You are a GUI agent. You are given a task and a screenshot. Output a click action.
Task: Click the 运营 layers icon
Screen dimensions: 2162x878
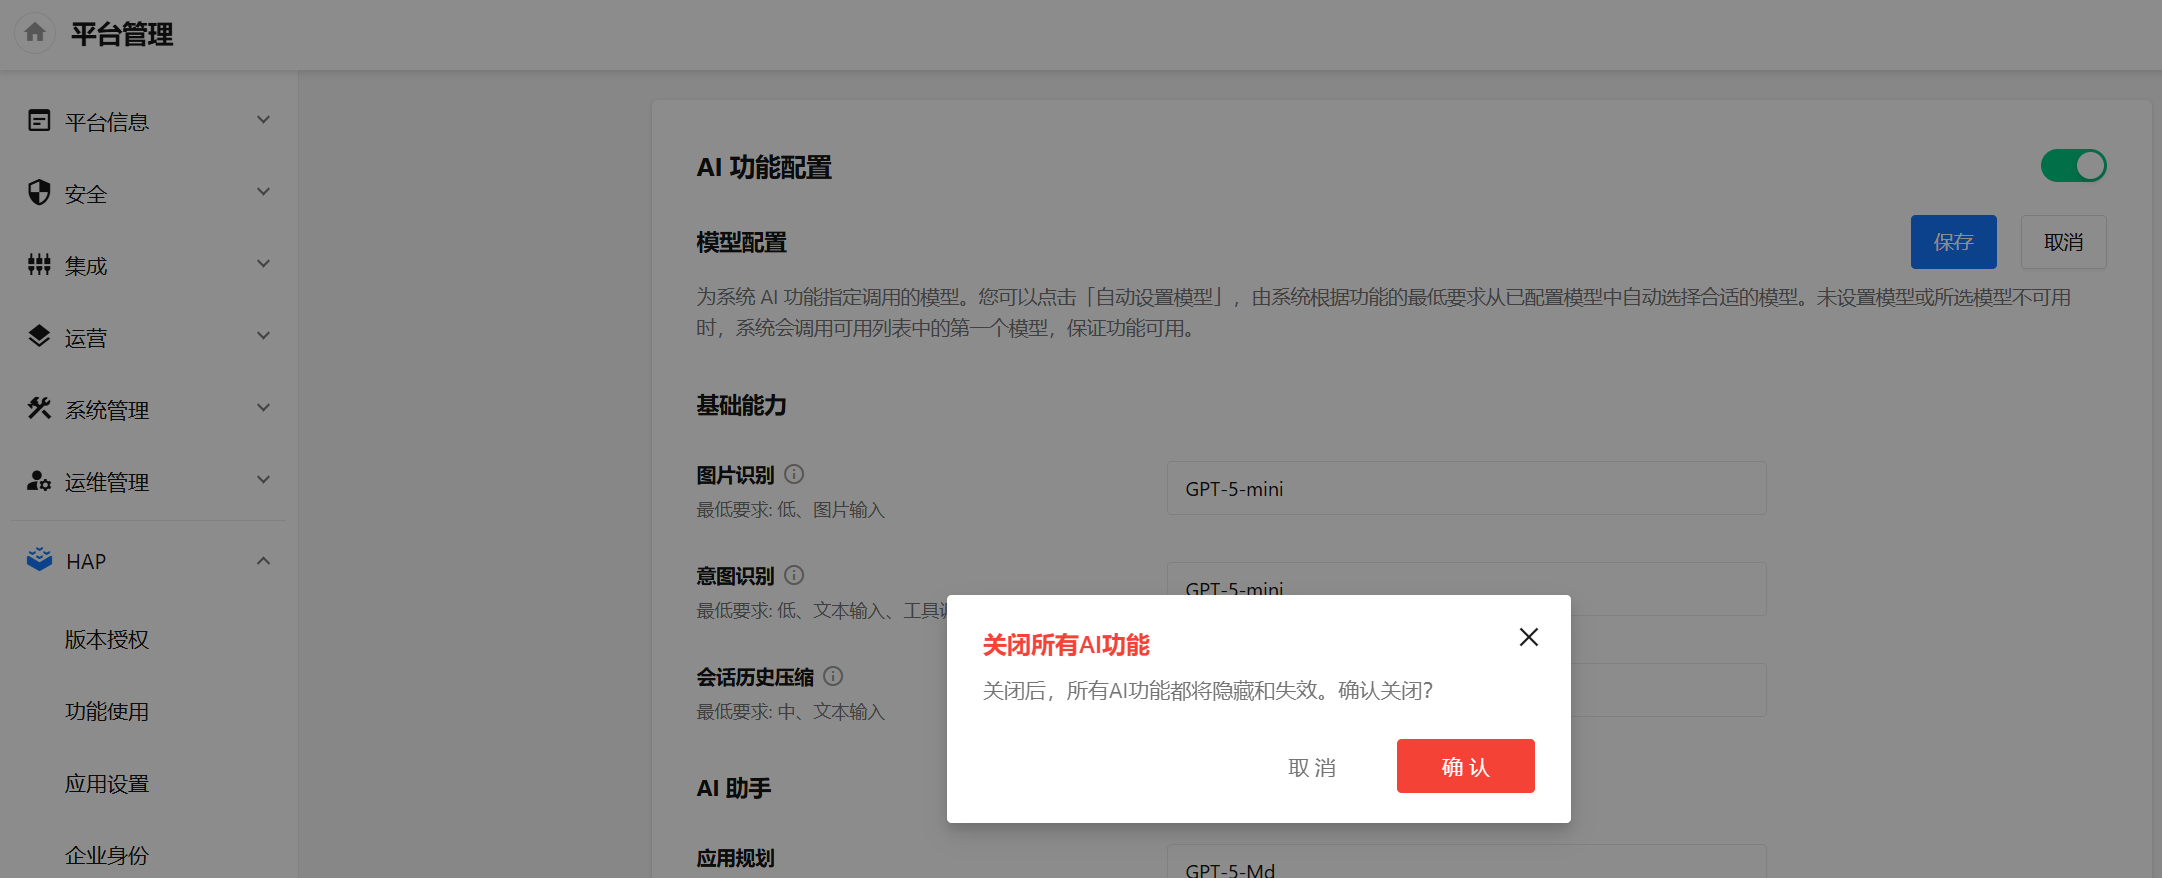pos(39,336)
